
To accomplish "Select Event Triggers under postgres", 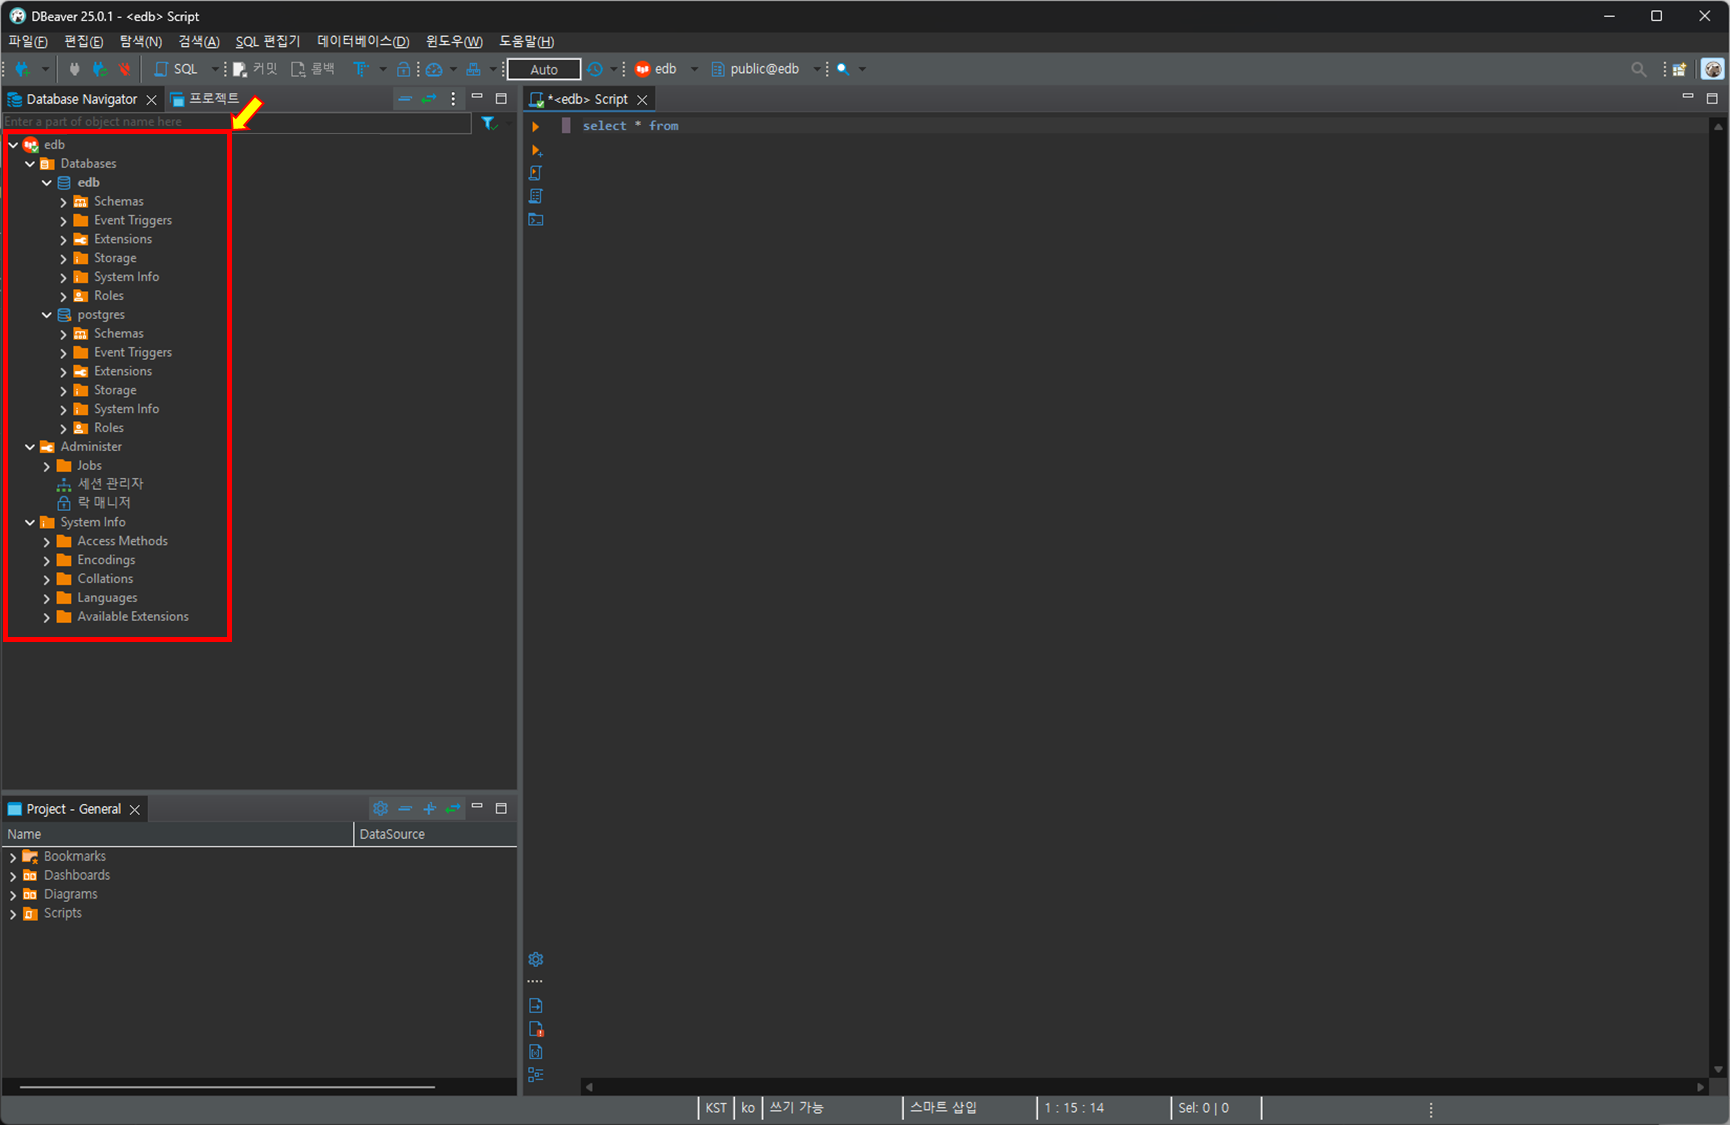I will (133, 353).
